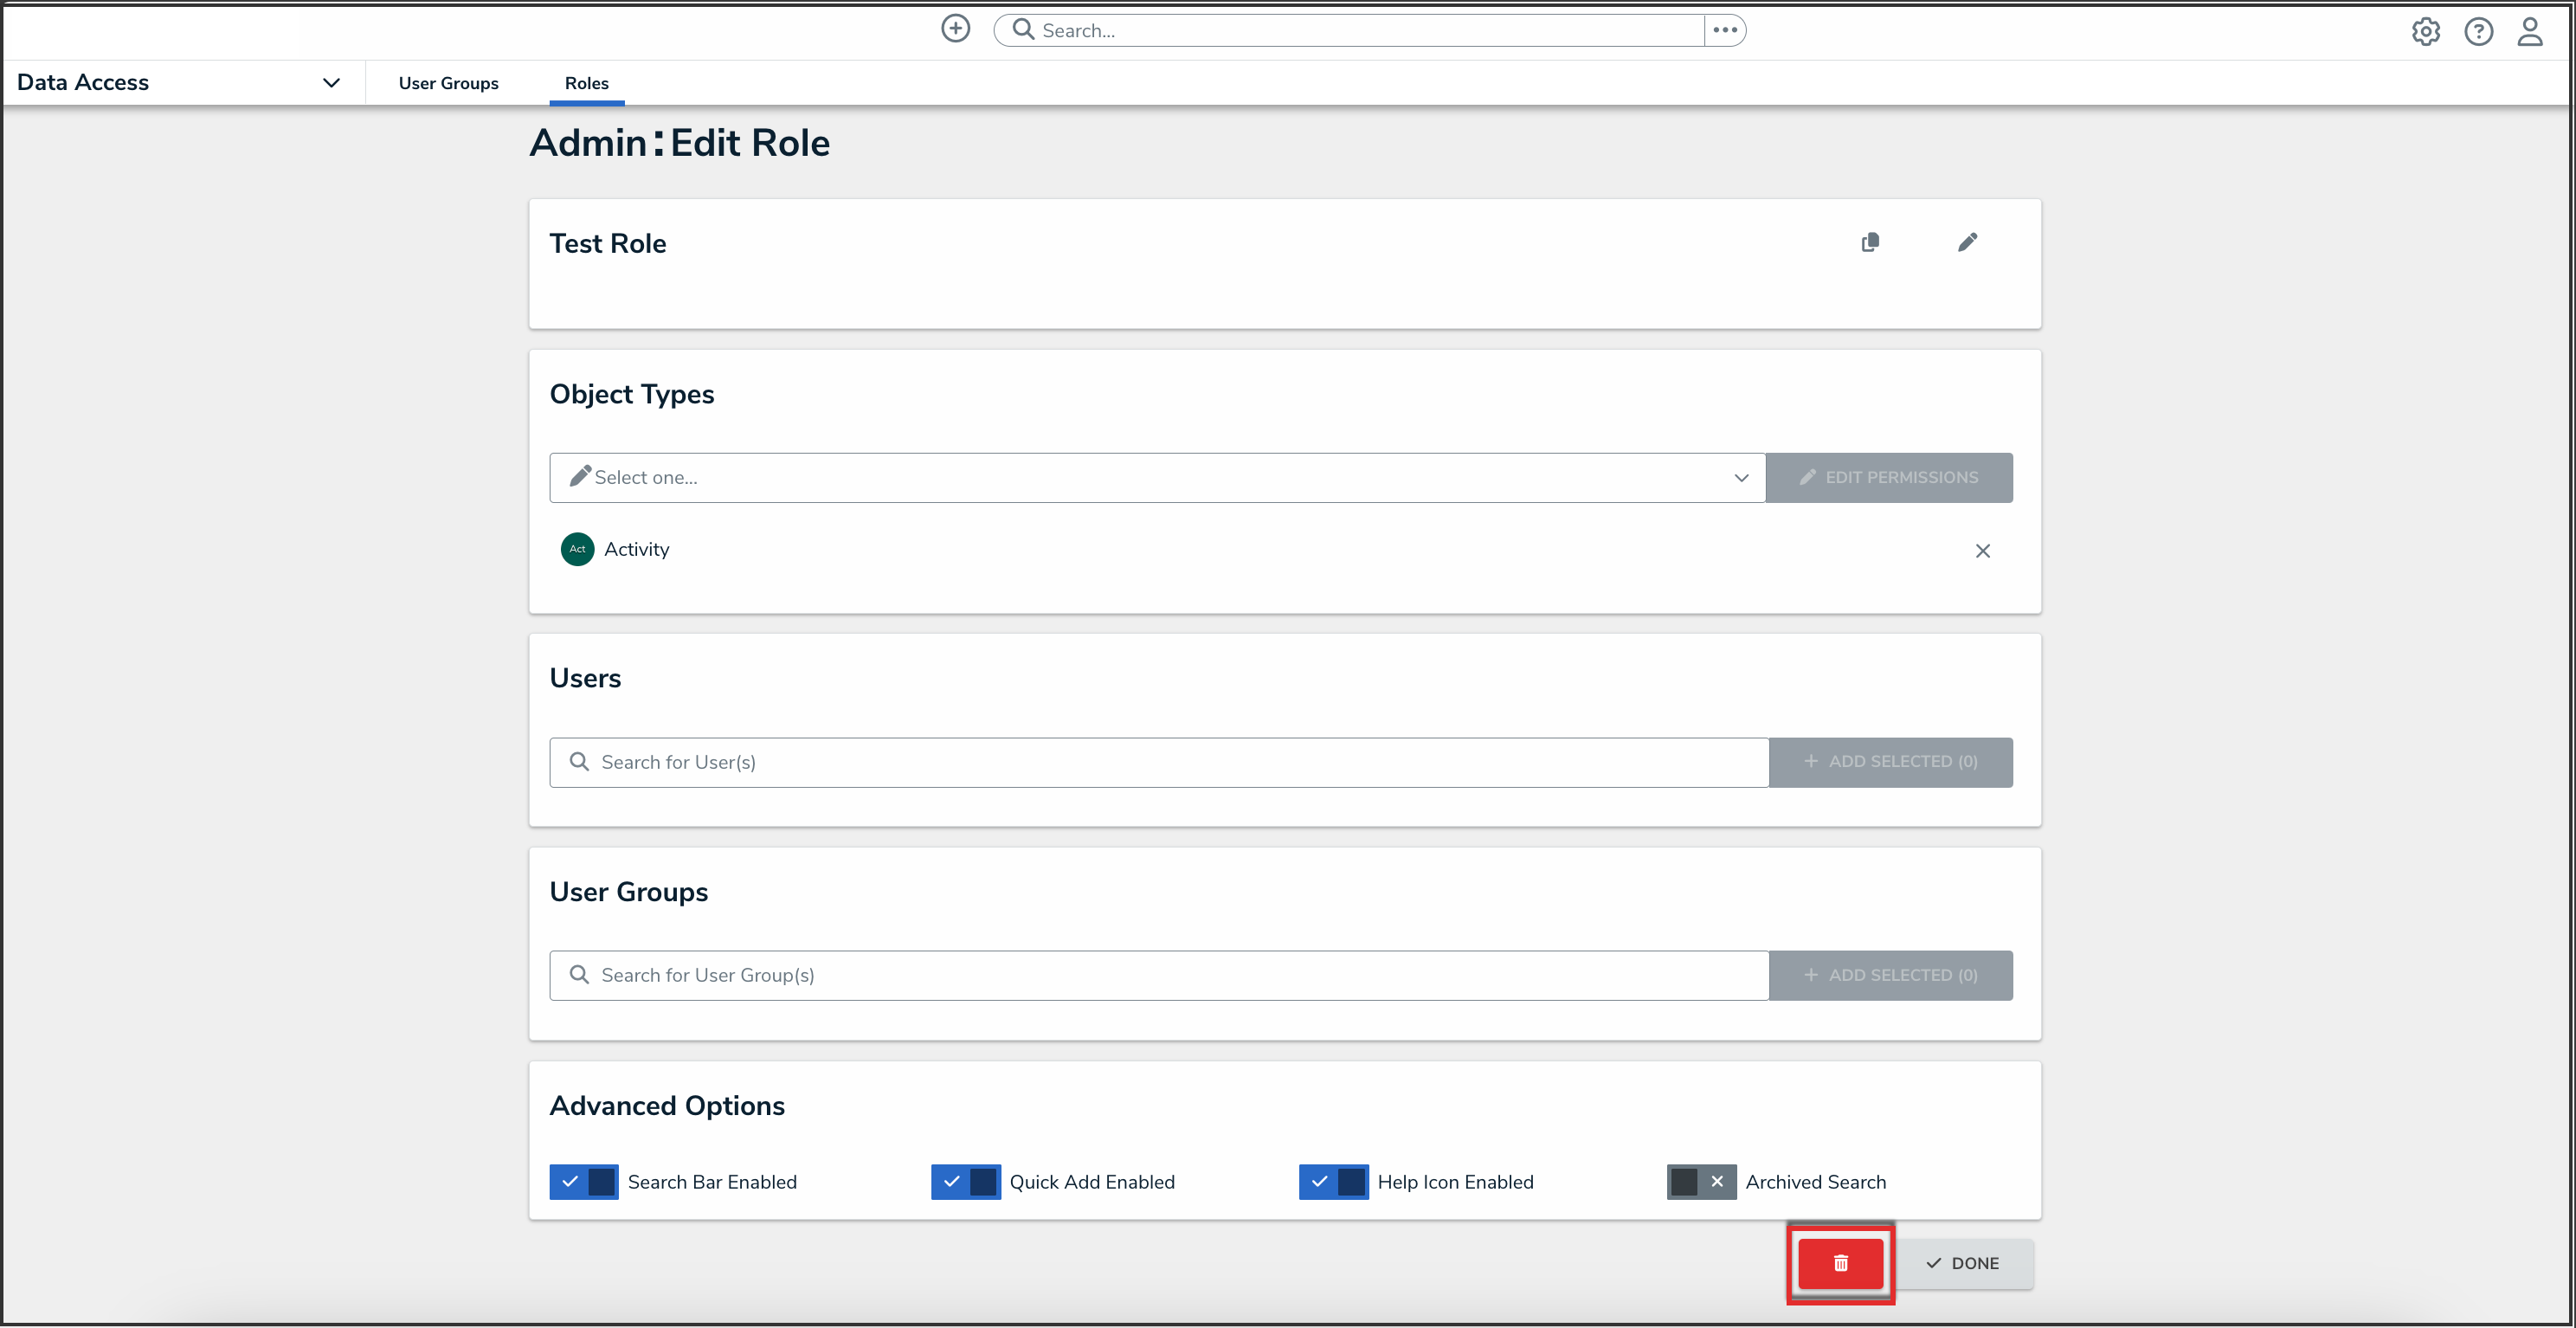Screen dimensions: 2576x1328
Task: Click the red delete role trash button
Action: click(x=1840, y=1263)
